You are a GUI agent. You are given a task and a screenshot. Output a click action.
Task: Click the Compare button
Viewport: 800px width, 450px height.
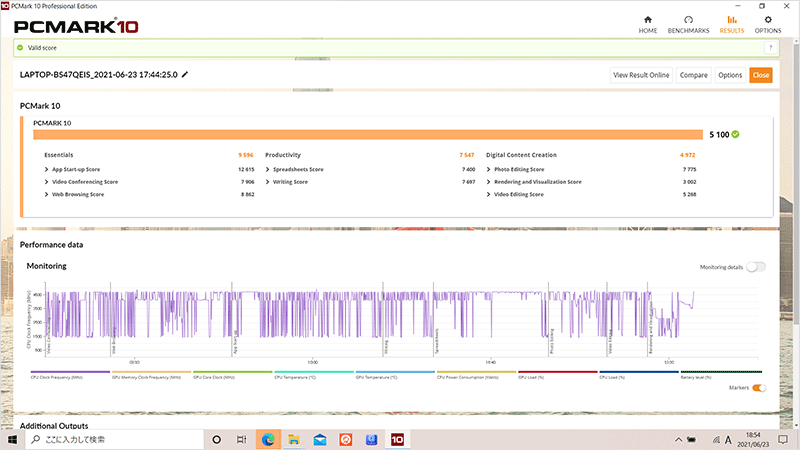pyautogui.click(x=694, y=75)
